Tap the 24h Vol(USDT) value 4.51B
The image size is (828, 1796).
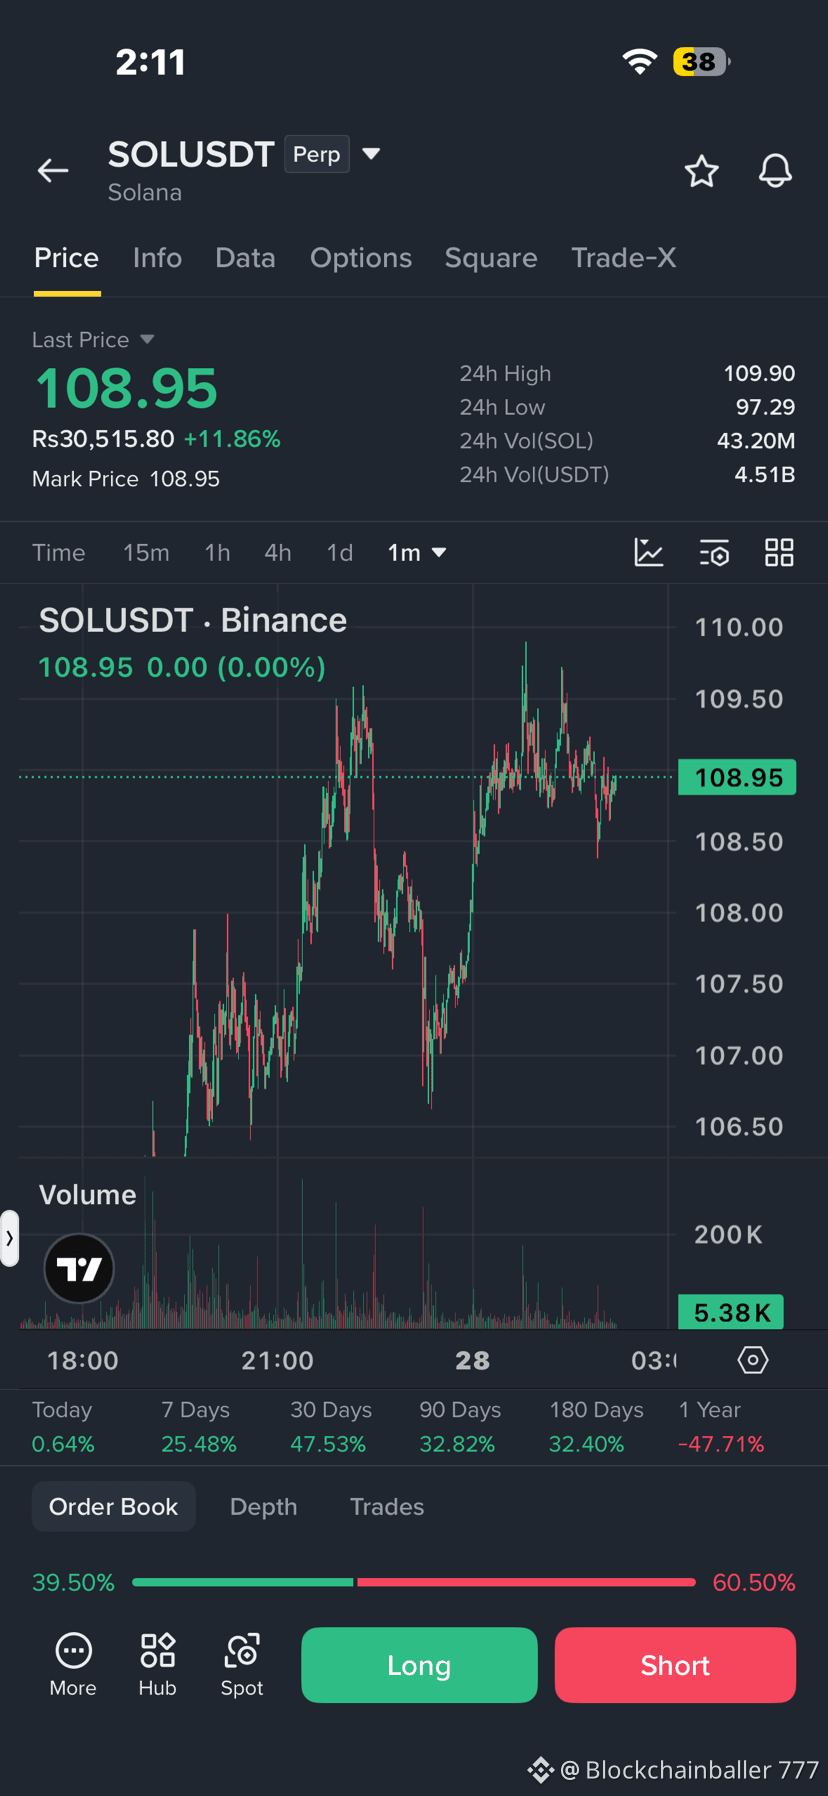(x=765, y=474)
